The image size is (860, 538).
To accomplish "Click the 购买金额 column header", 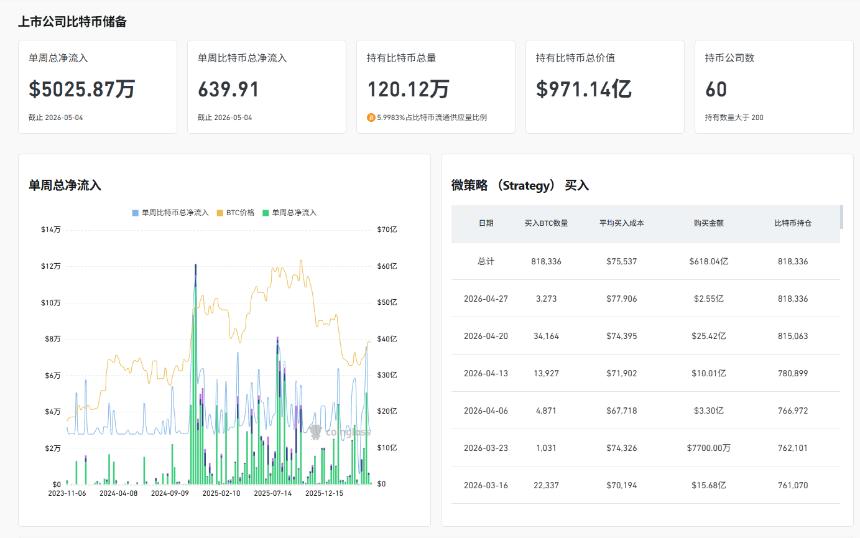I will (709, 223).
